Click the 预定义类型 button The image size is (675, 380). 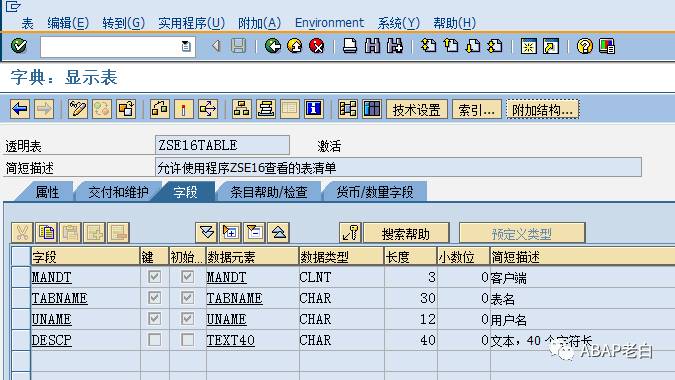pos(522,233)
